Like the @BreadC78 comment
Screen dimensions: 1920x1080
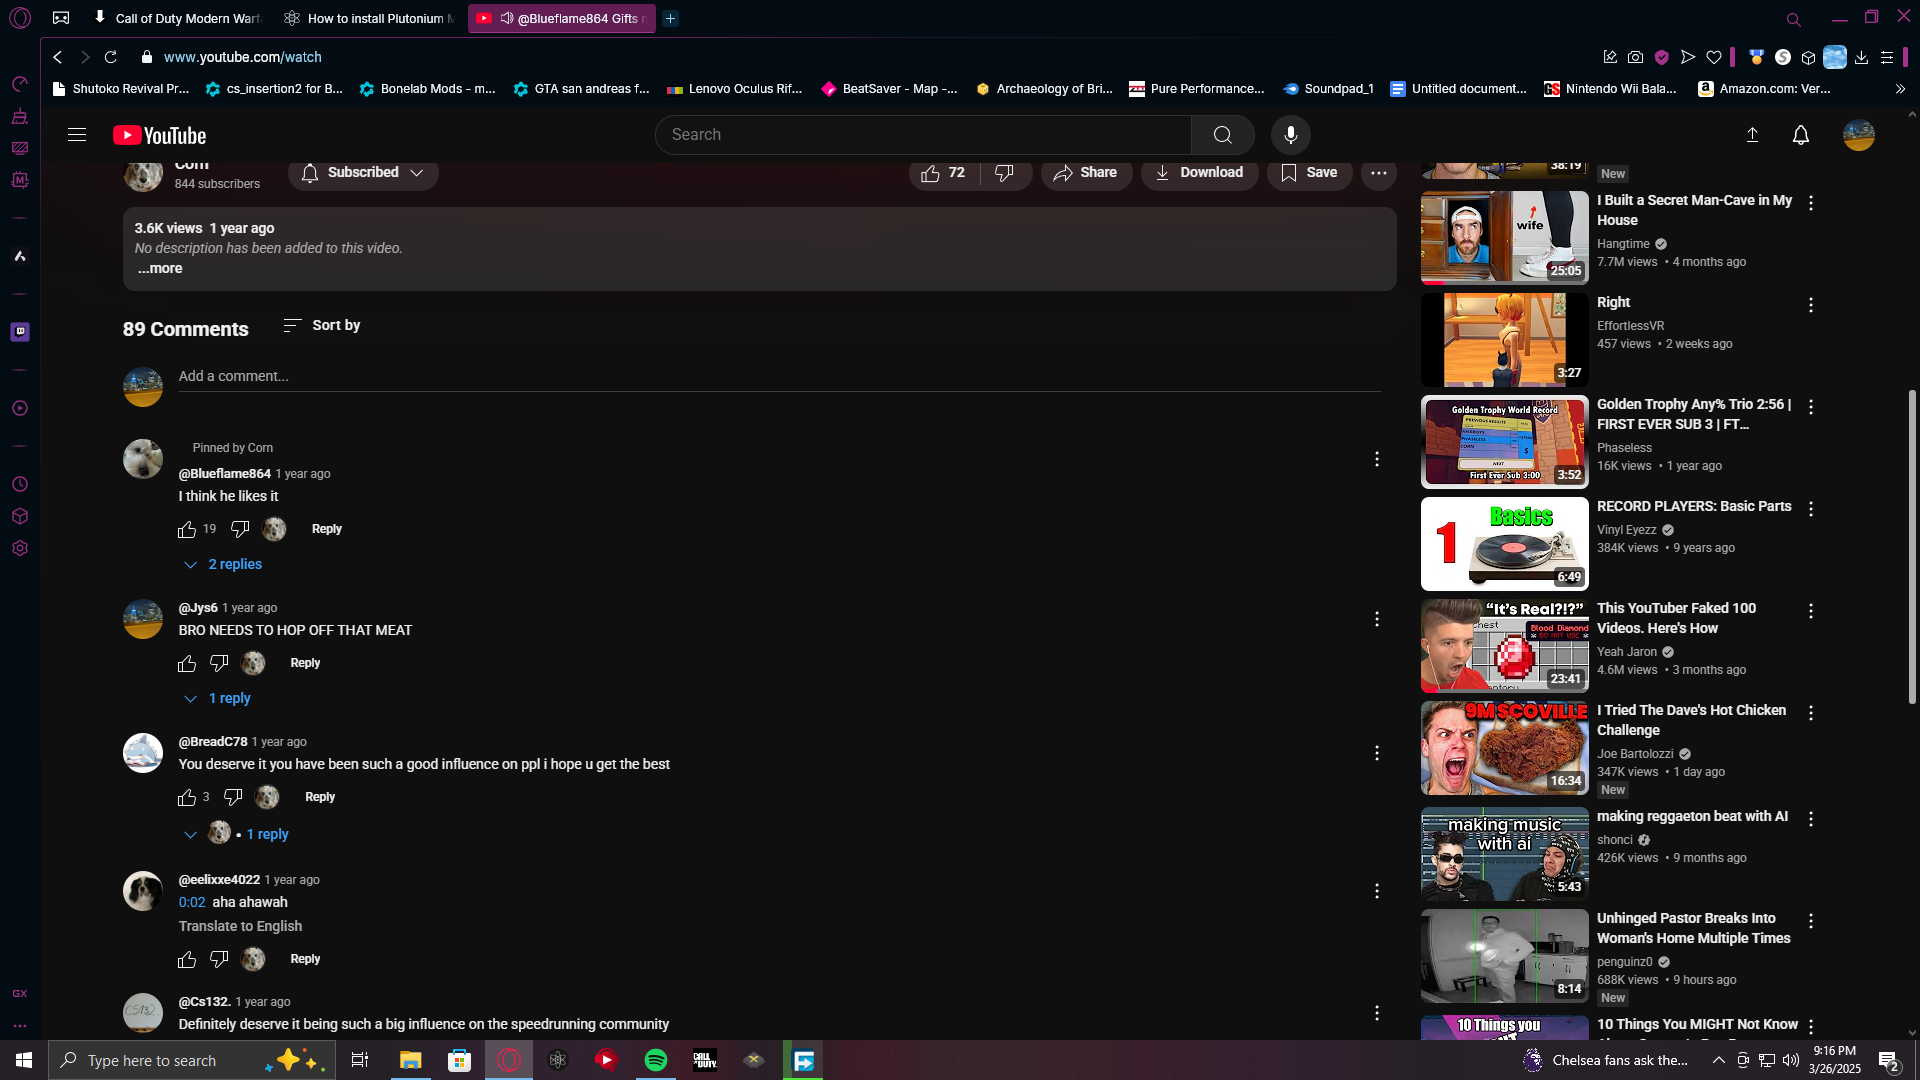tap(187, 797)
